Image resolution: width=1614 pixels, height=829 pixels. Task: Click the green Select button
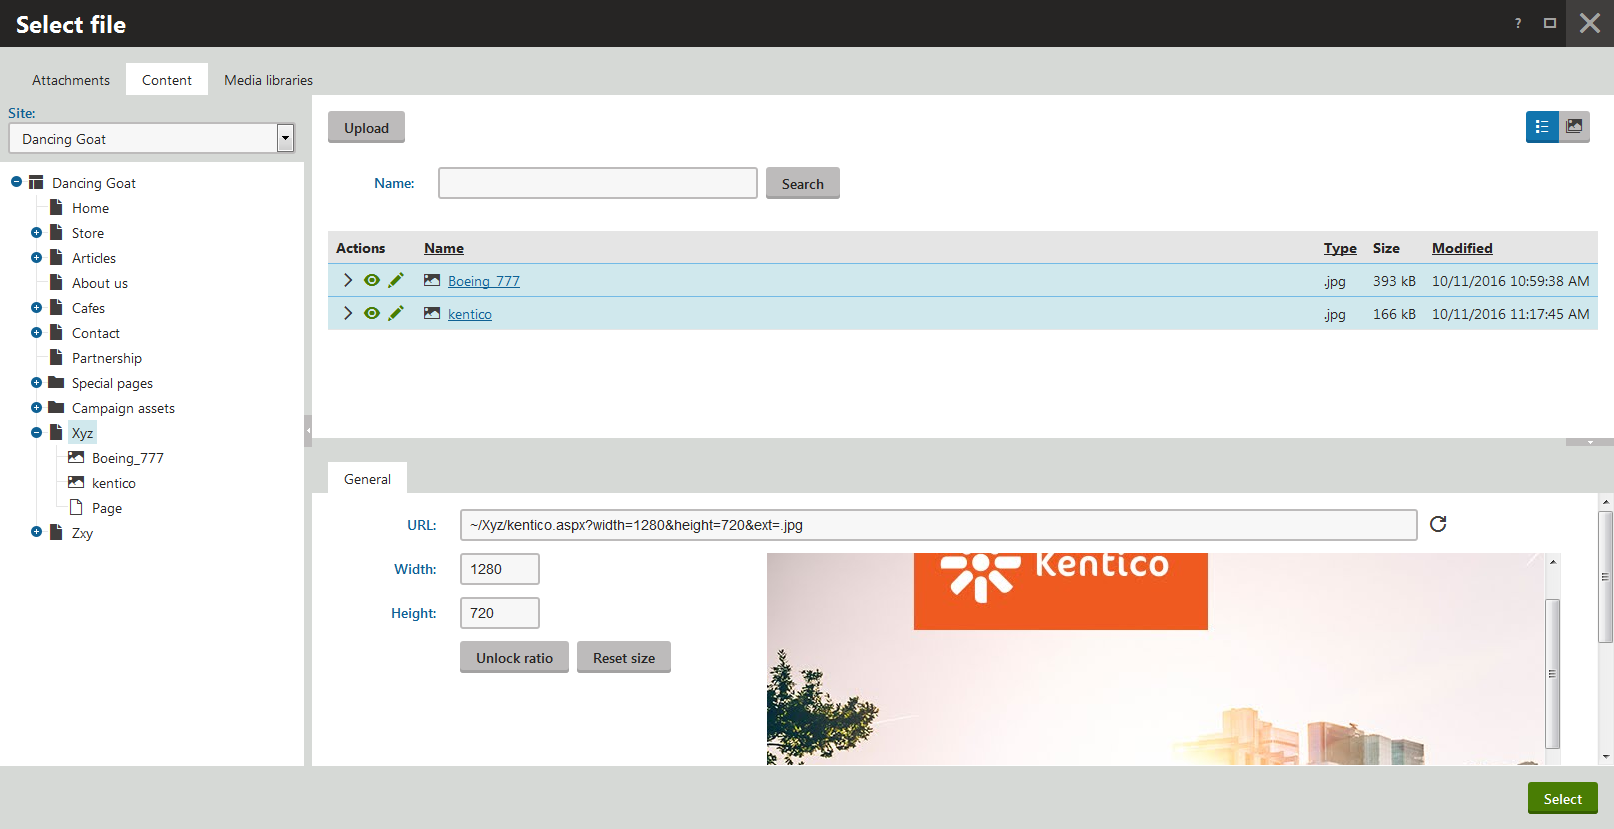(1562, 799)
